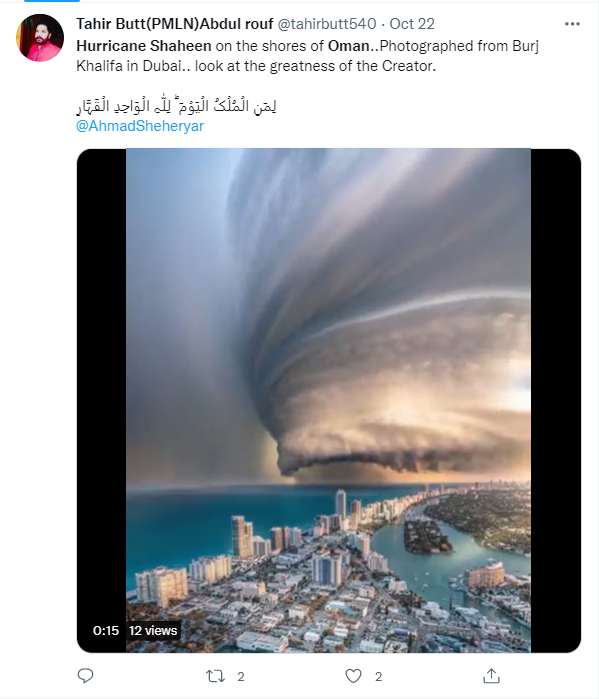Open the @AhmadSheheryar mention
Viewport: 599px width, 699px height.
pyautogui.click(x=140, y=126)
